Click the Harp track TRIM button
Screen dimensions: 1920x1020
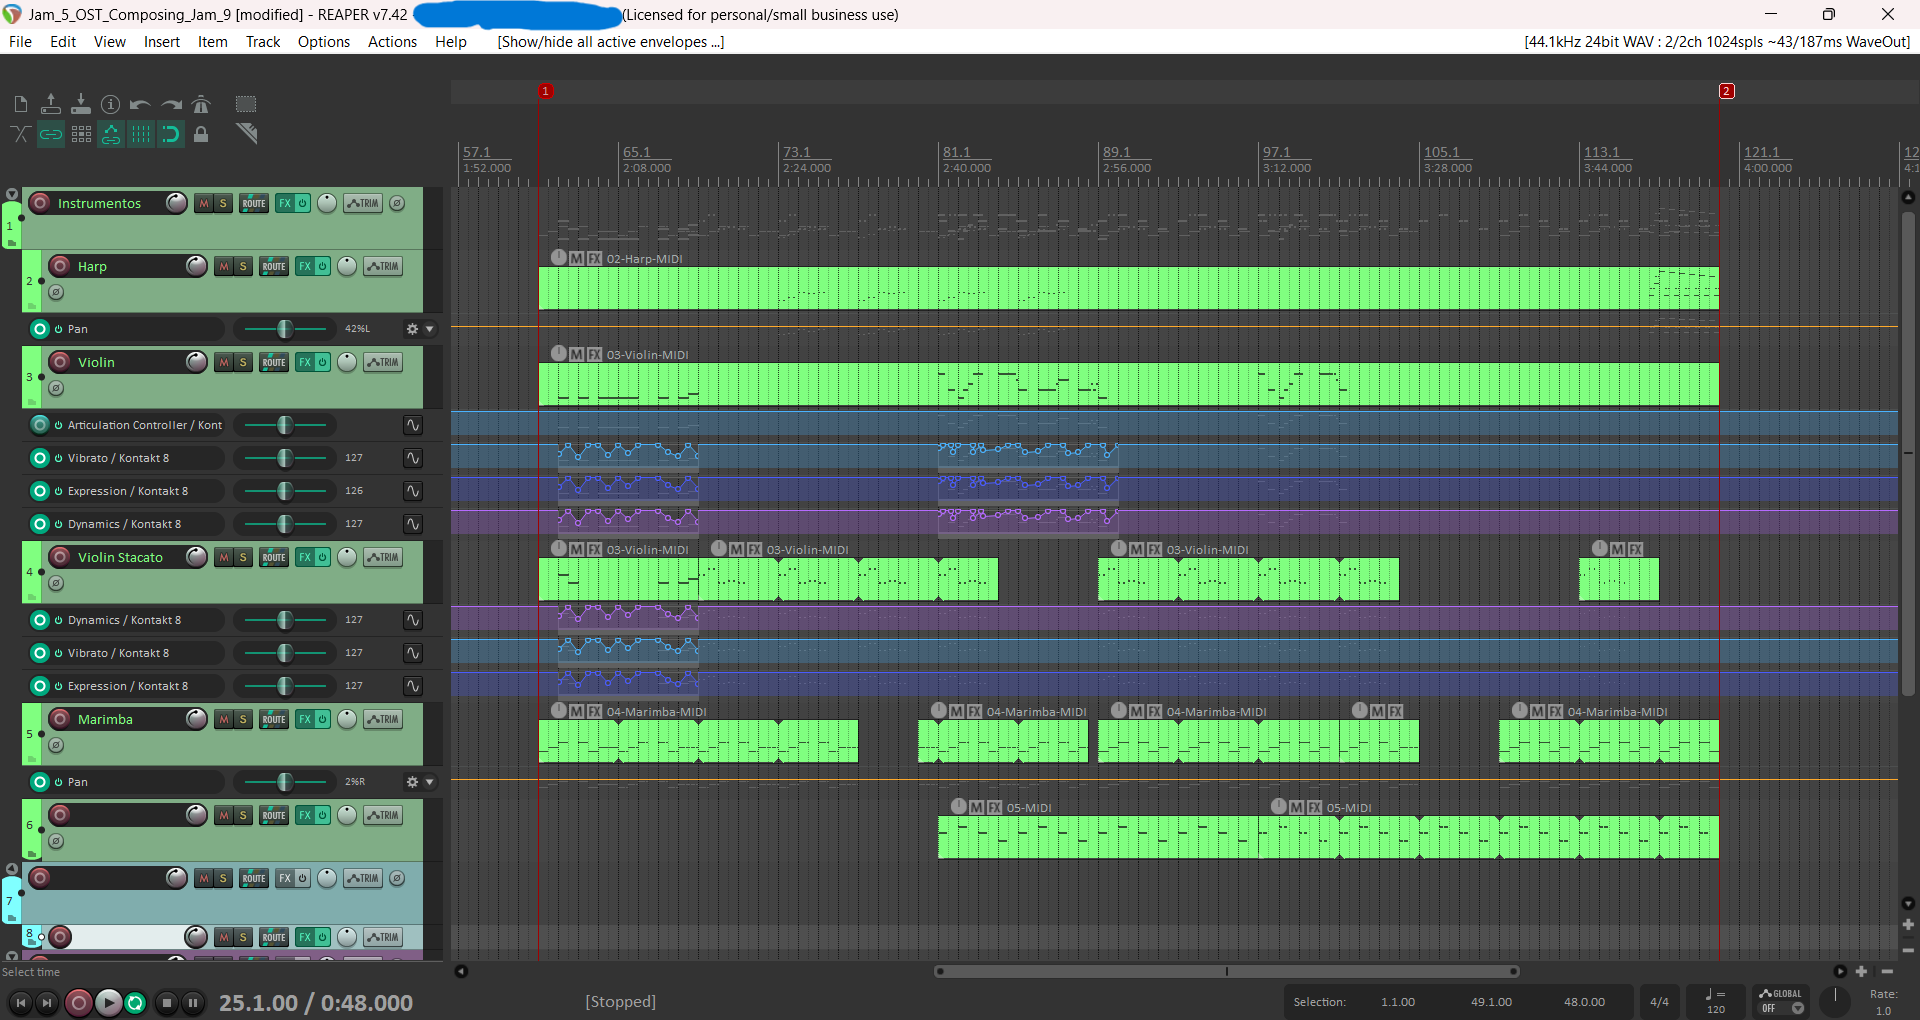coord(383,266)
